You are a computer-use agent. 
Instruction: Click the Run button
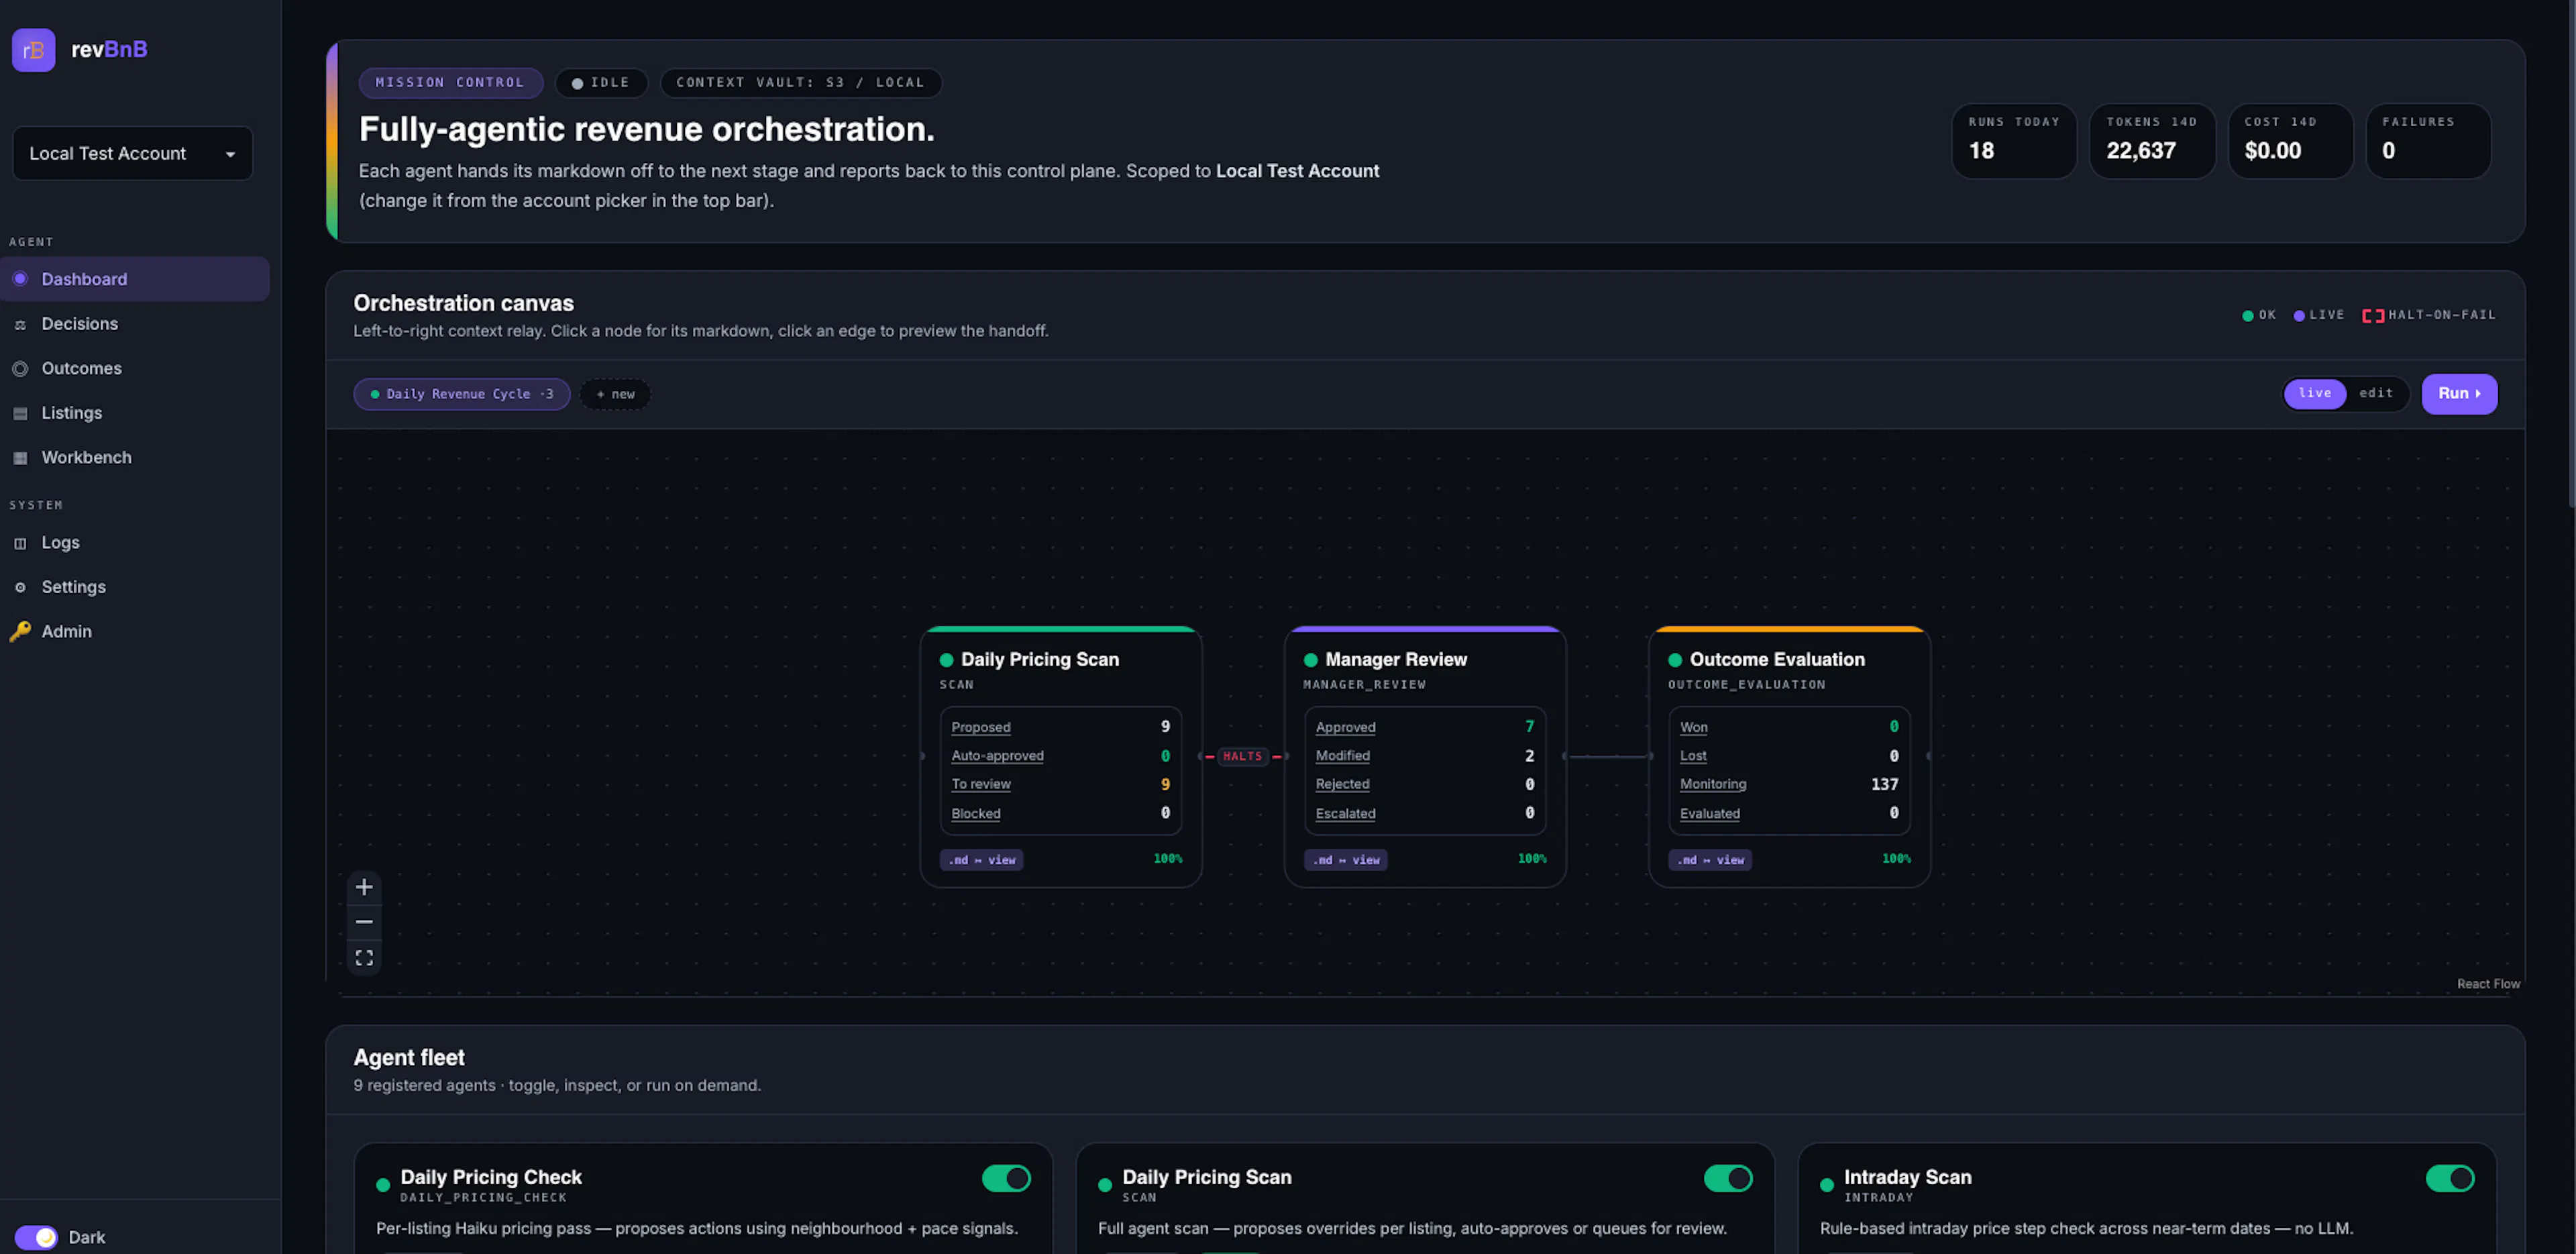click(2459, 394)
